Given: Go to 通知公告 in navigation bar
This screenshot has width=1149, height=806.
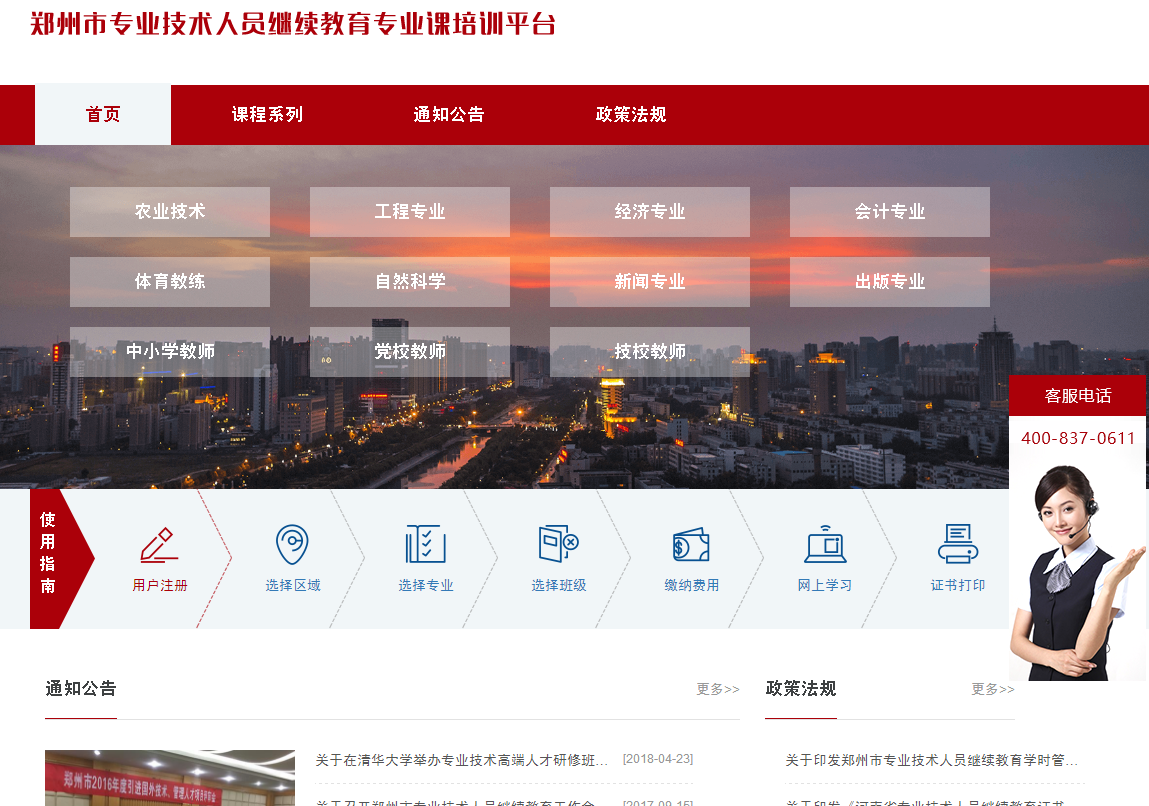Looking at the screenshot, I should [x=449, y=115].
